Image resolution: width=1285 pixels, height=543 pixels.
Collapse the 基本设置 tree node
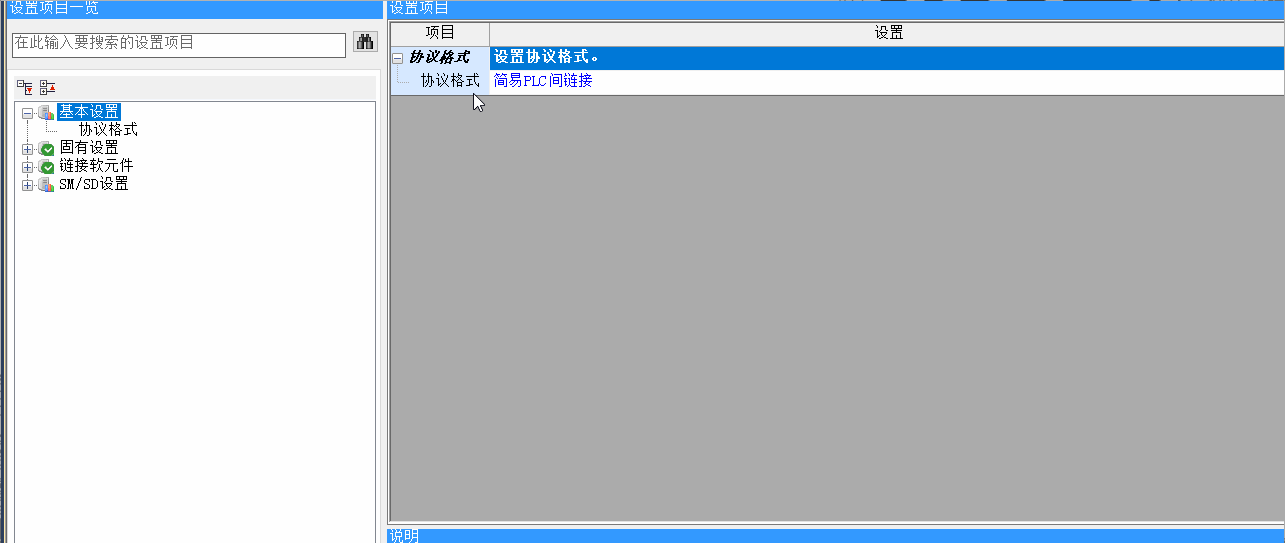coord(27,112)
